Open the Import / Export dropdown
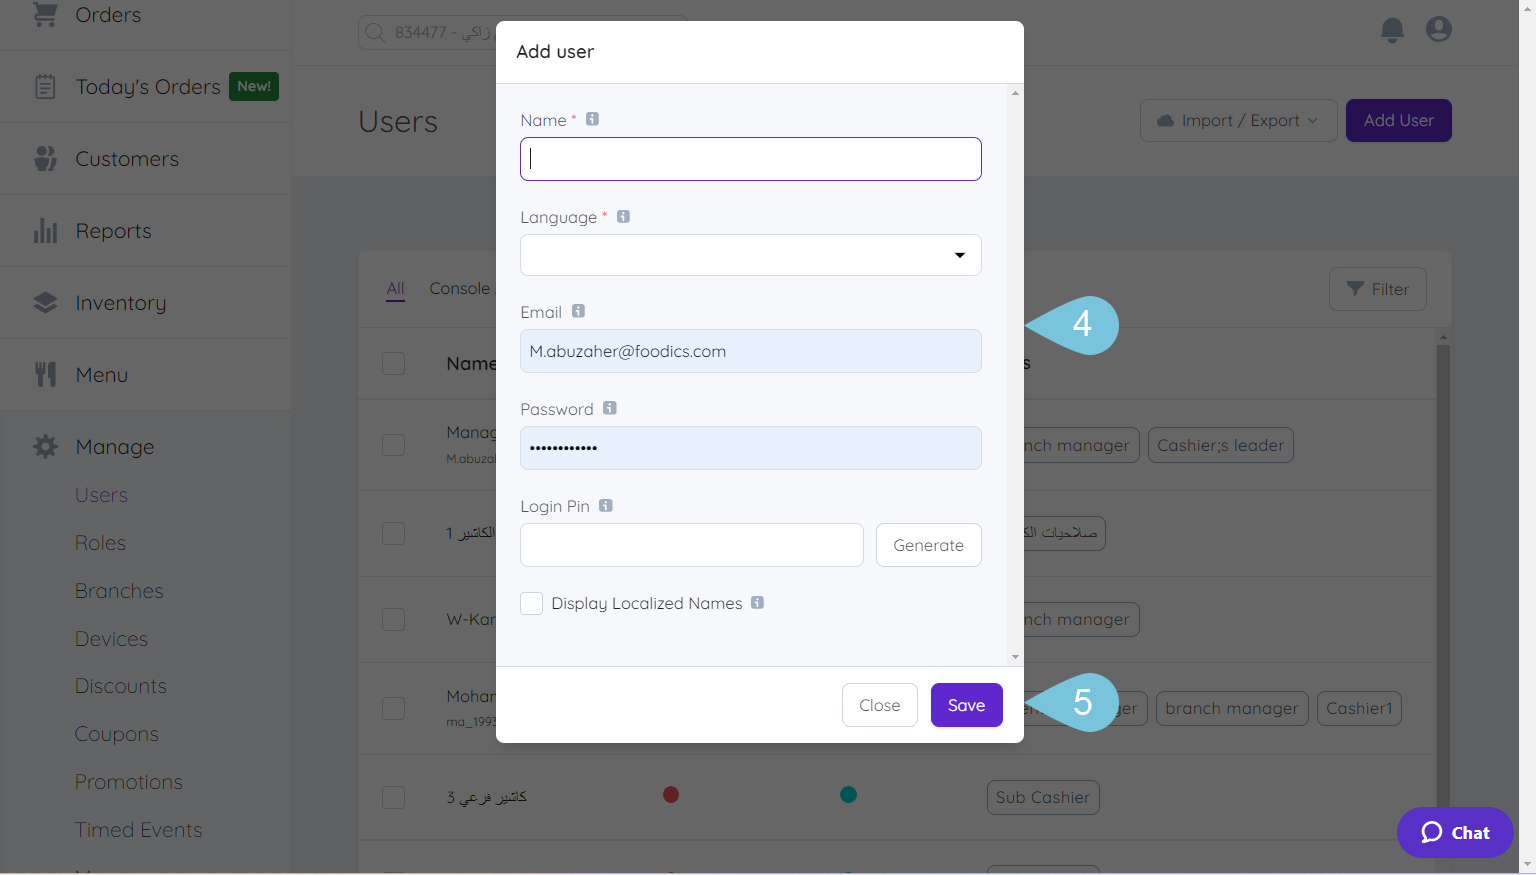 point(1239,121)
